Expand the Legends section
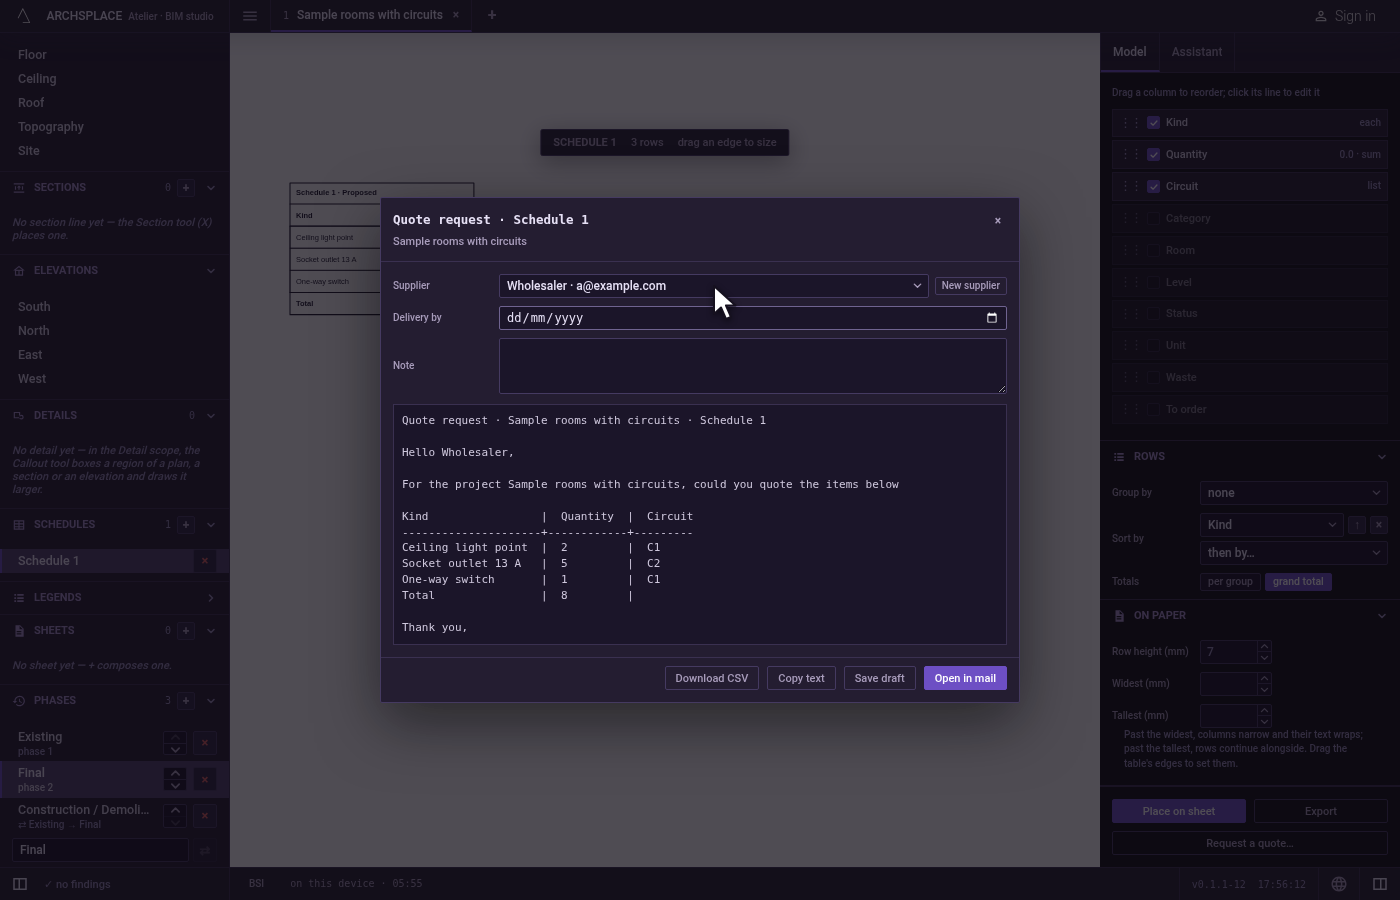1400x900 pixels. (211, 598)
